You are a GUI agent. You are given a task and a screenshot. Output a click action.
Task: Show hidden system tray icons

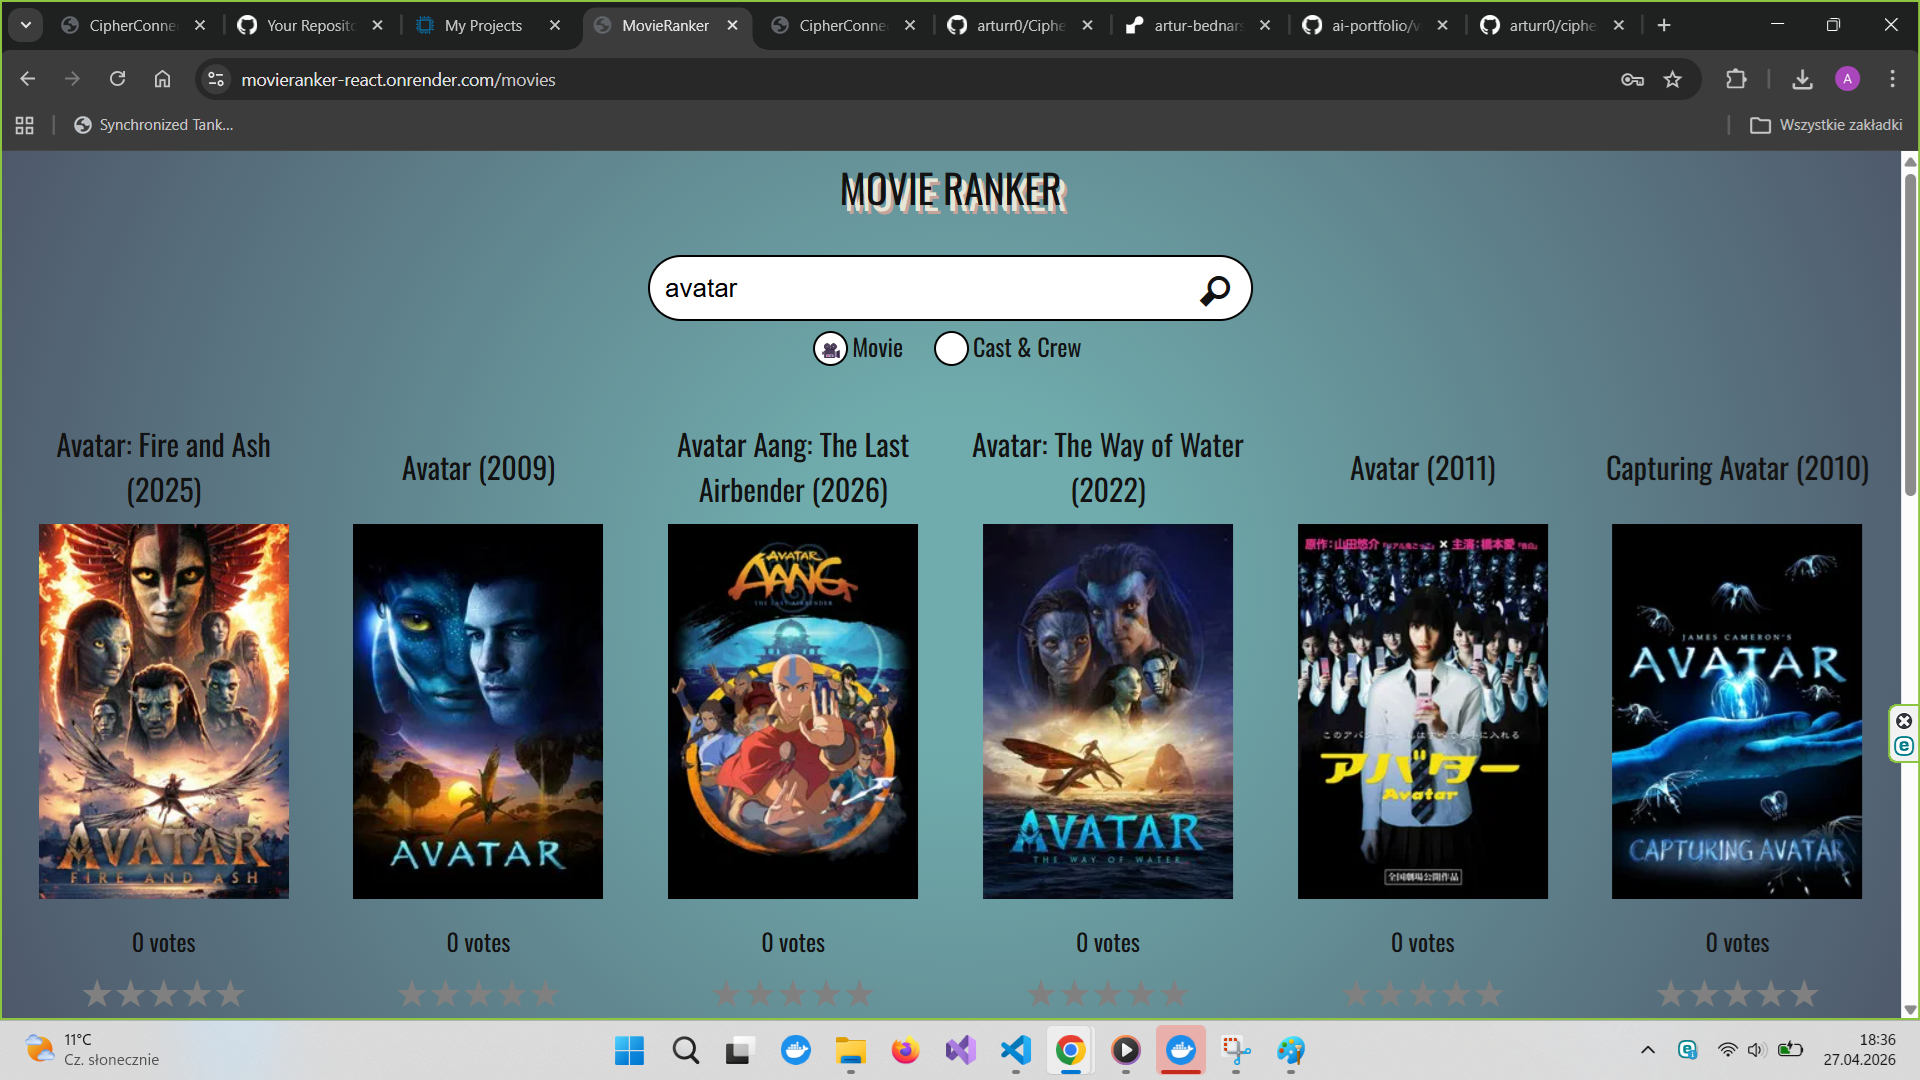1648,1050
